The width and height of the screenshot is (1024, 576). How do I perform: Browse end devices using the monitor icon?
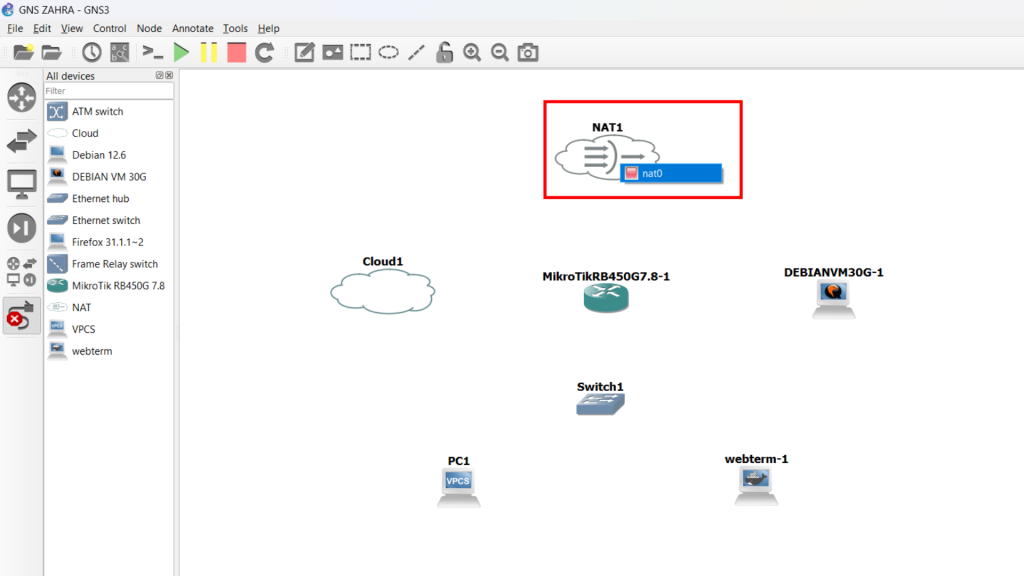point(21,184)
